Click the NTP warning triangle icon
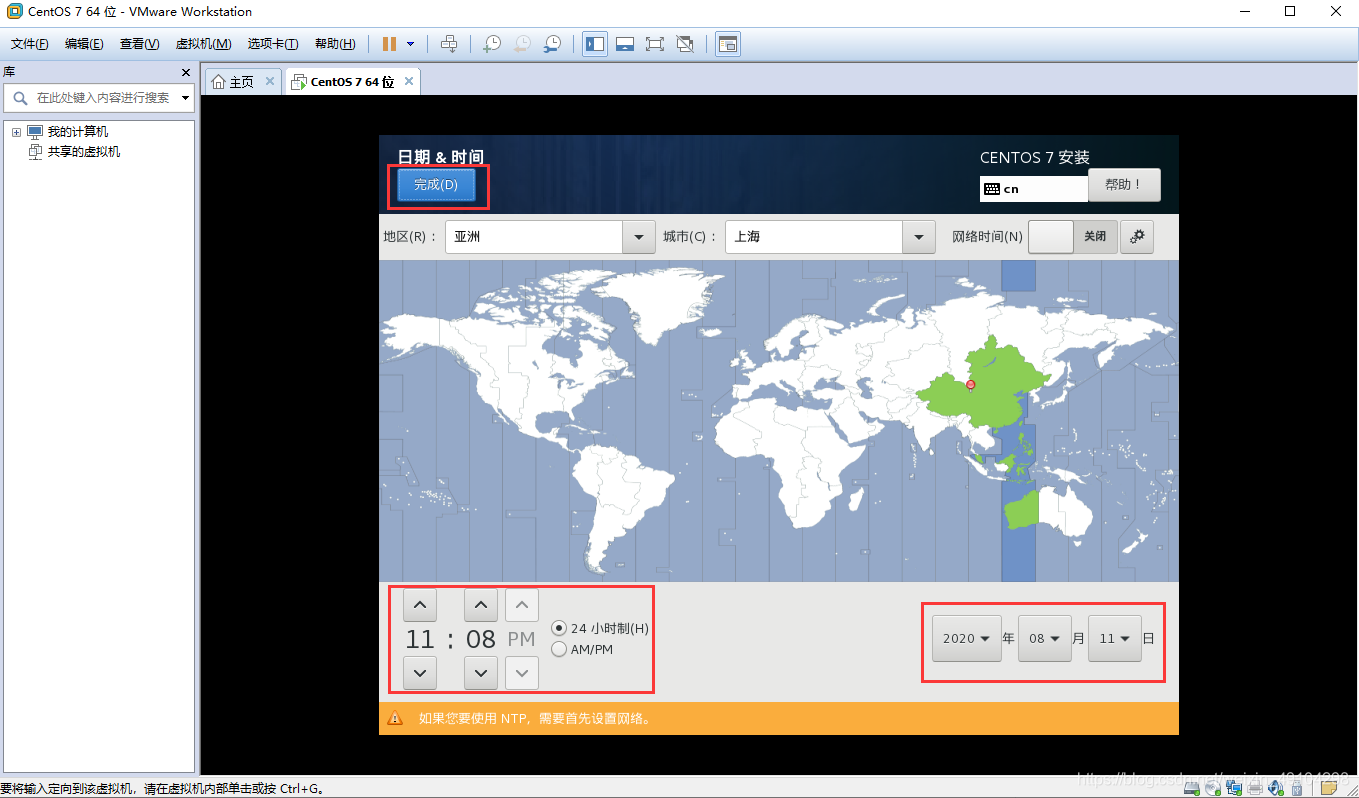 coord(396,718)
